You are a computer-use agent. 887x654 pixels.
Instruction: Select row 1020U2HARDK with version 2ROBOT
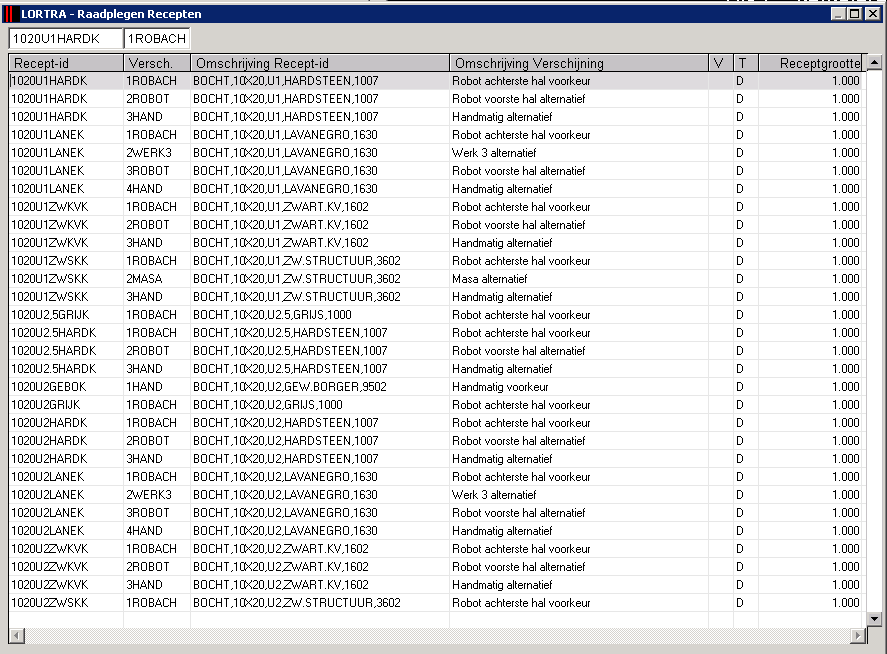438,441
